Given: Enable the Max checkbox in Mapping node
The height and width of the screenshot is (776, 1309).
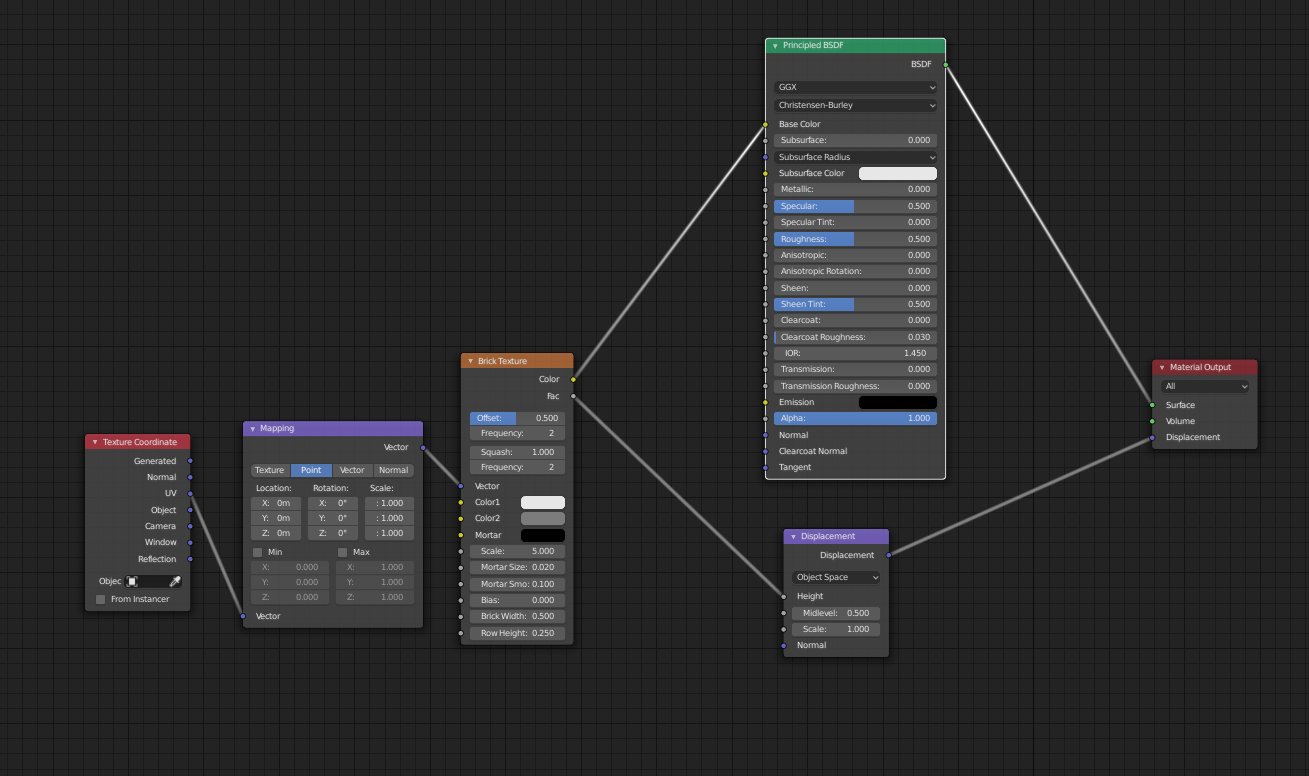Looking at the screenshot, I should point(342,551).
